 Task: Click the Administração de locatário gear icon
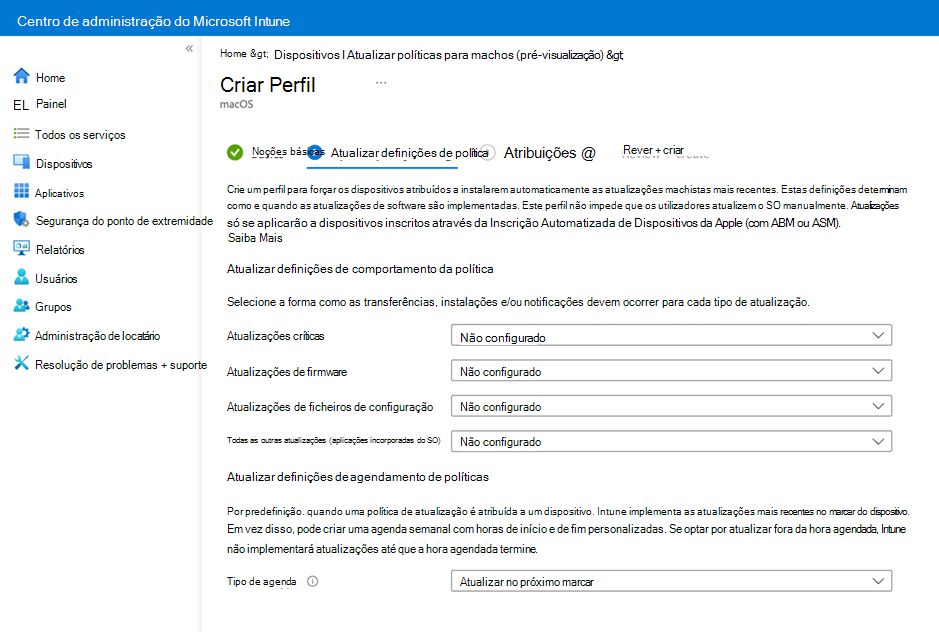click(22, 334)
